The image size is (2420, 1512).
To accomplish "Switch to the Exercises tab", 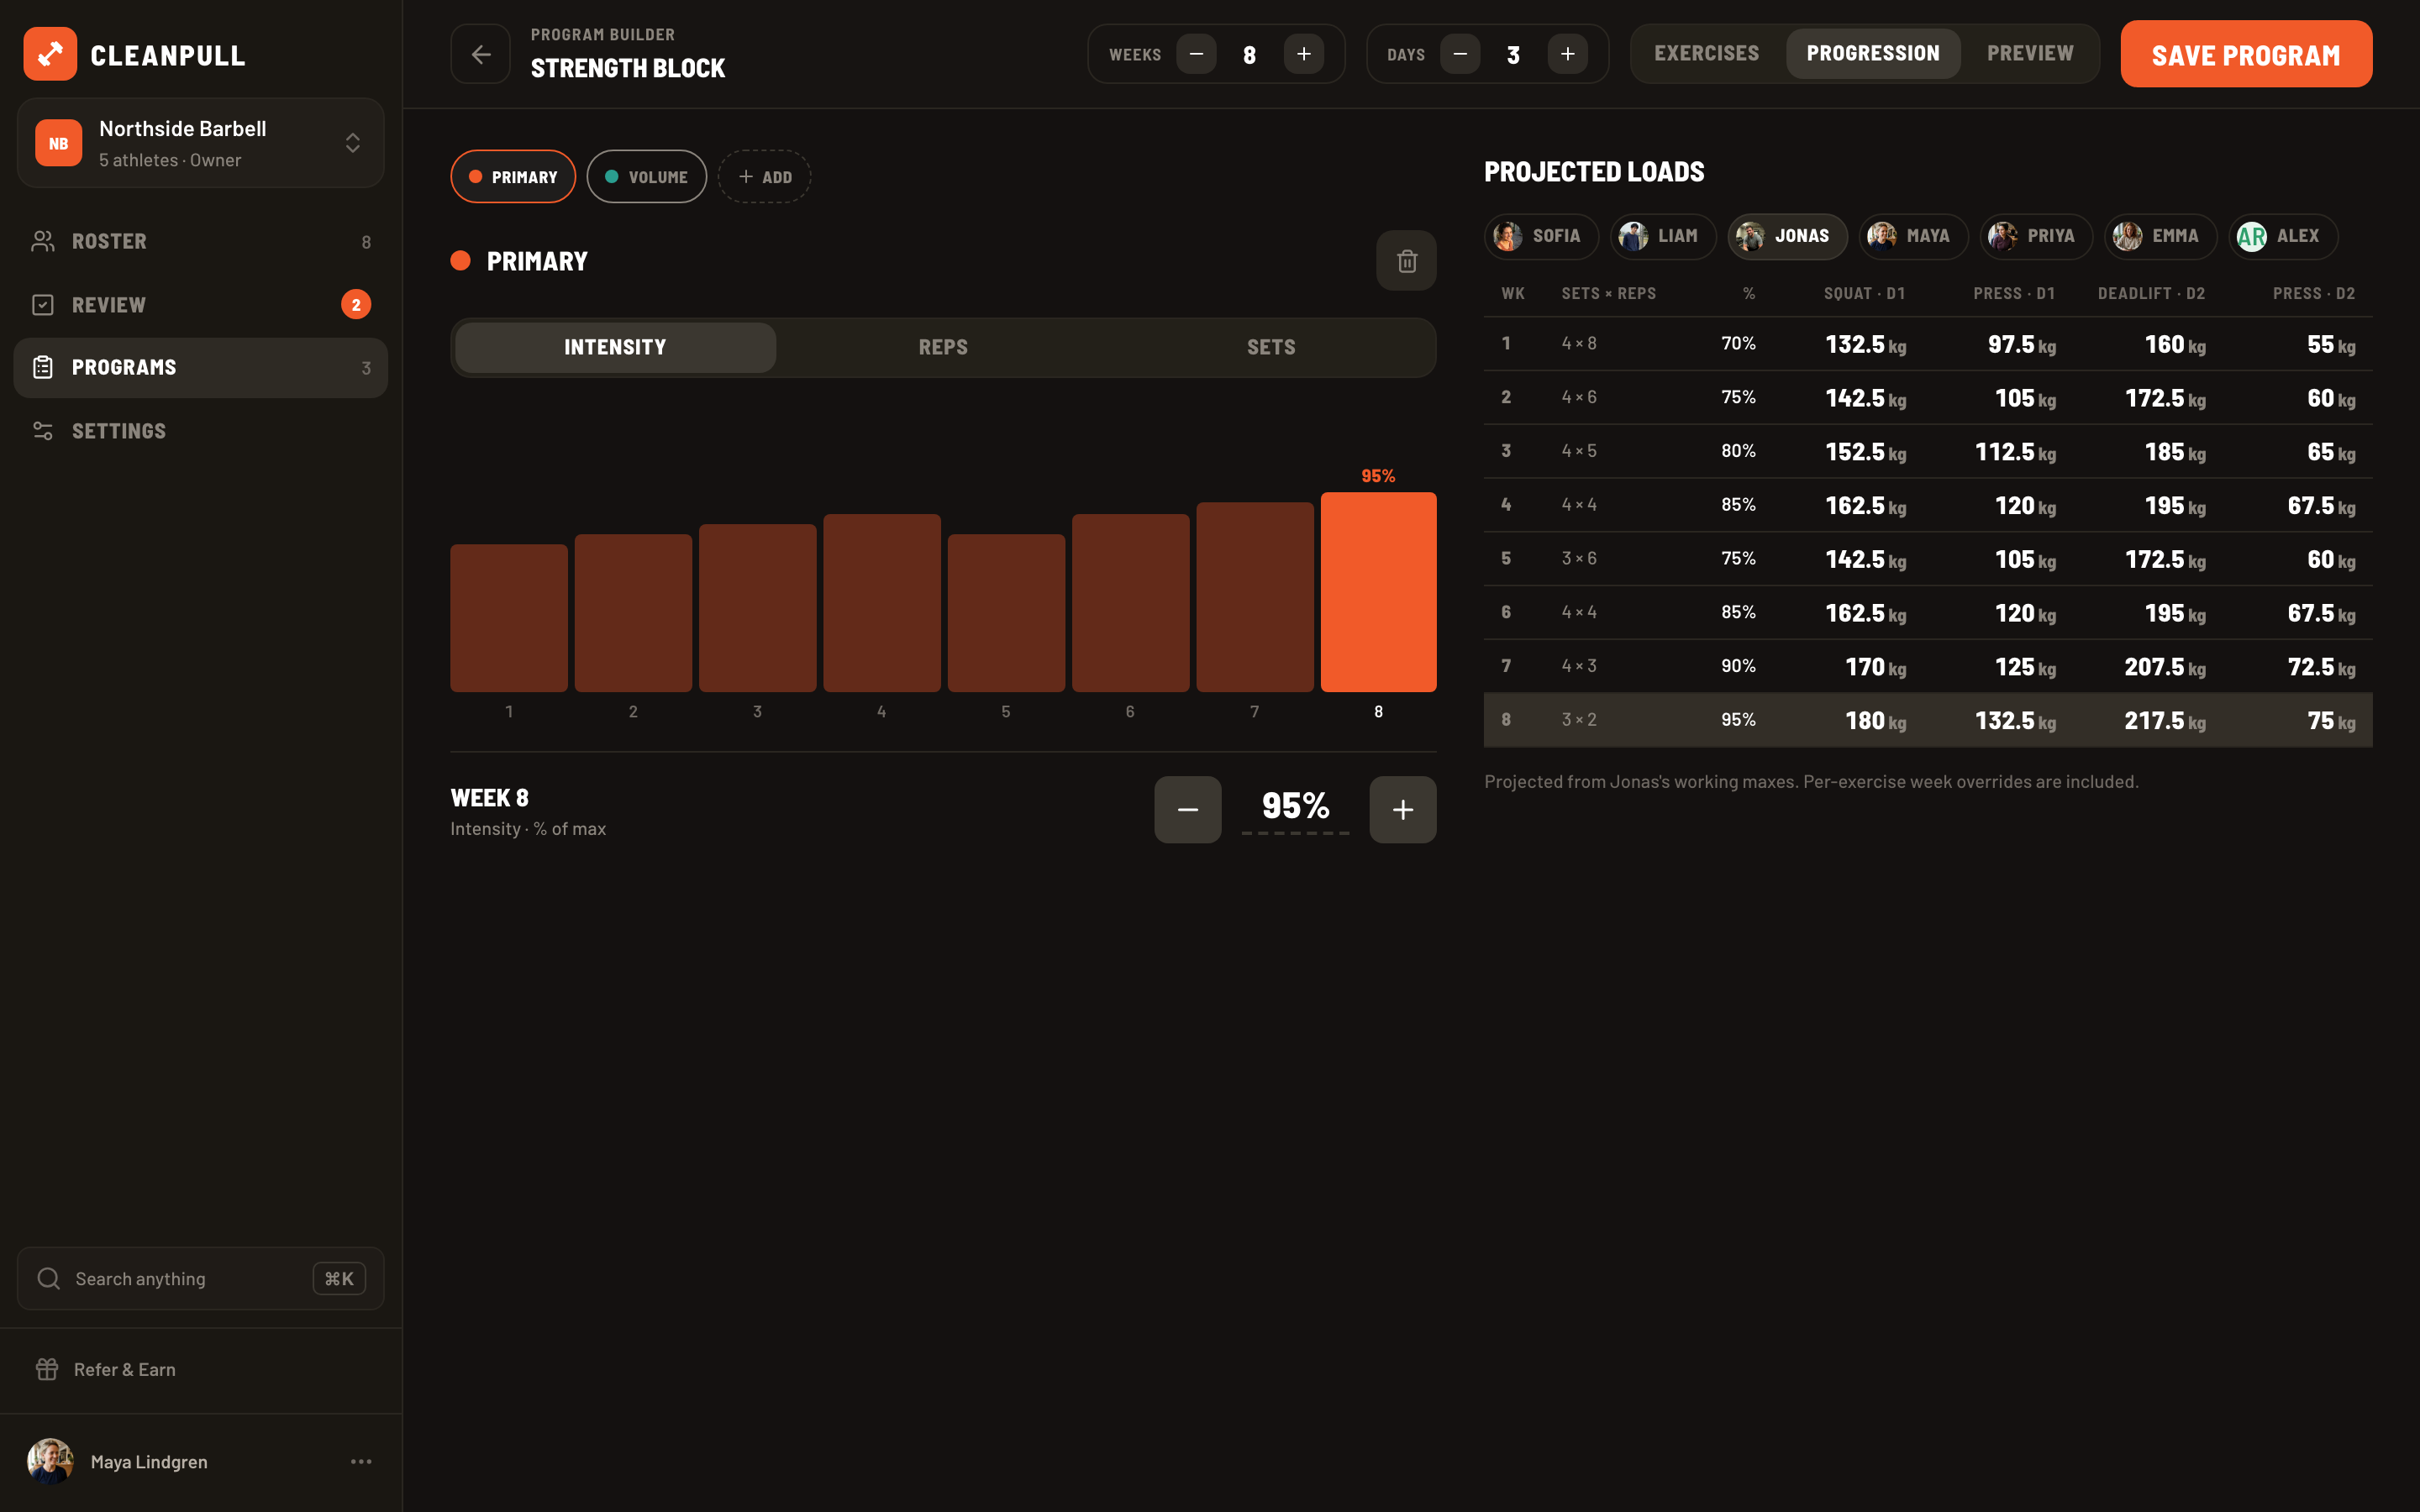I will (1706, 54).
